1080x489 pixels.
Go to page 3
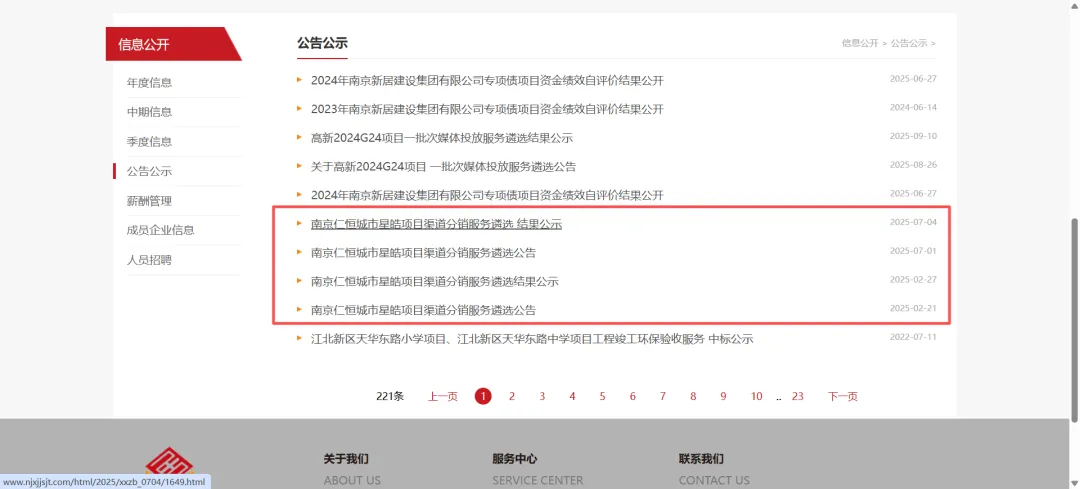click(542, 396)
